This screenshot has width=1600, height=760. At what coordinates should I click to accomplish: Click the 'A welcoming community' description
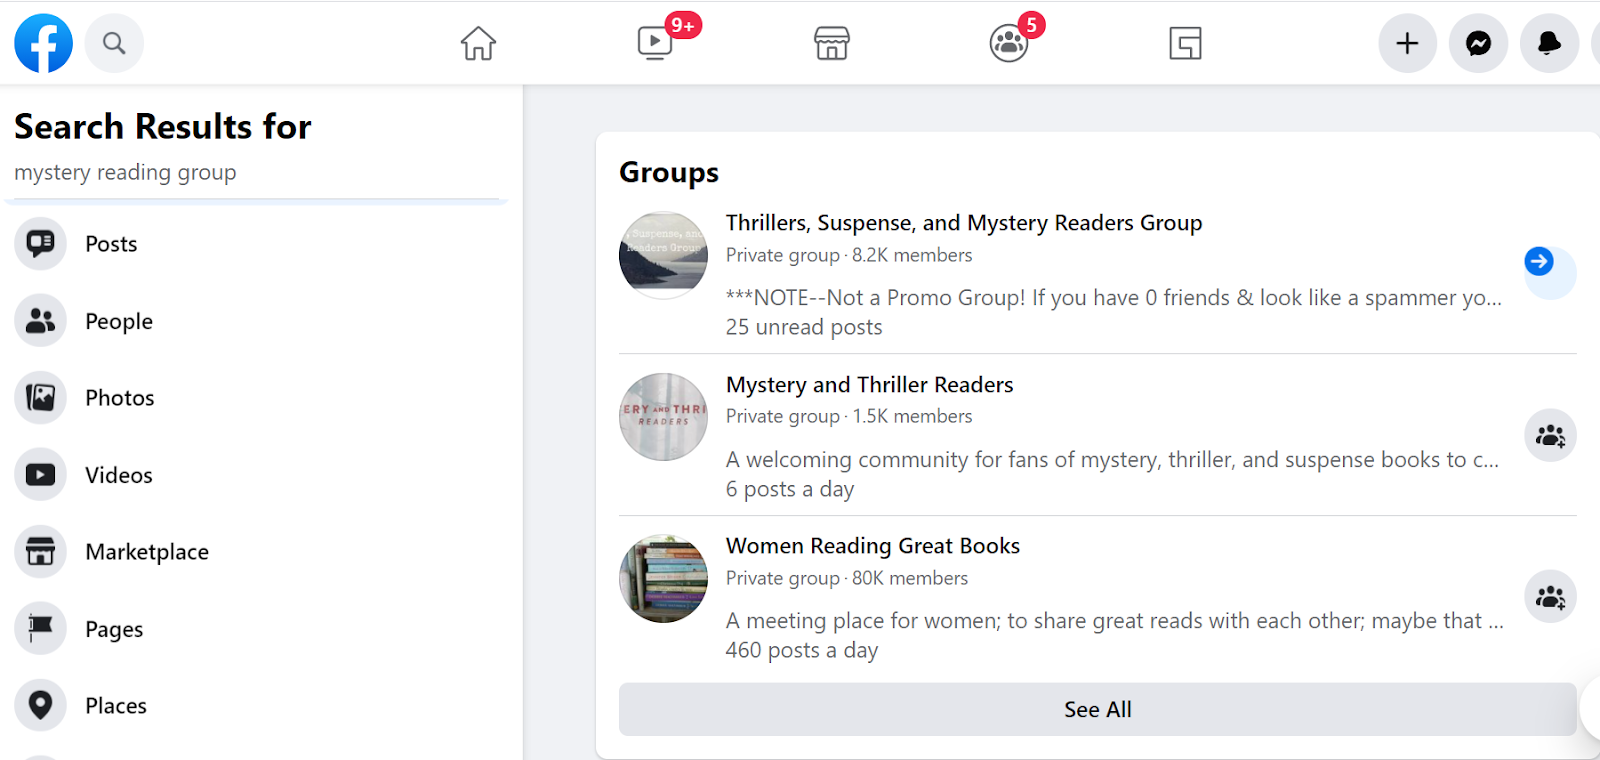[x=1112, y=460]
